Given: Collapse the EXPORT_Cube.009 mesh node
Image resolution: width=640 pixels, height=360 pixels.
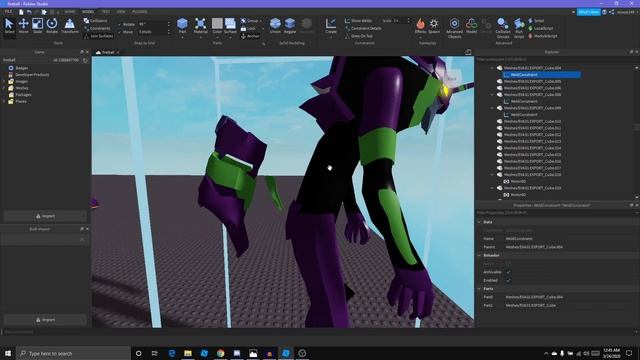Looking at the screenshot, I should (492, 108).
